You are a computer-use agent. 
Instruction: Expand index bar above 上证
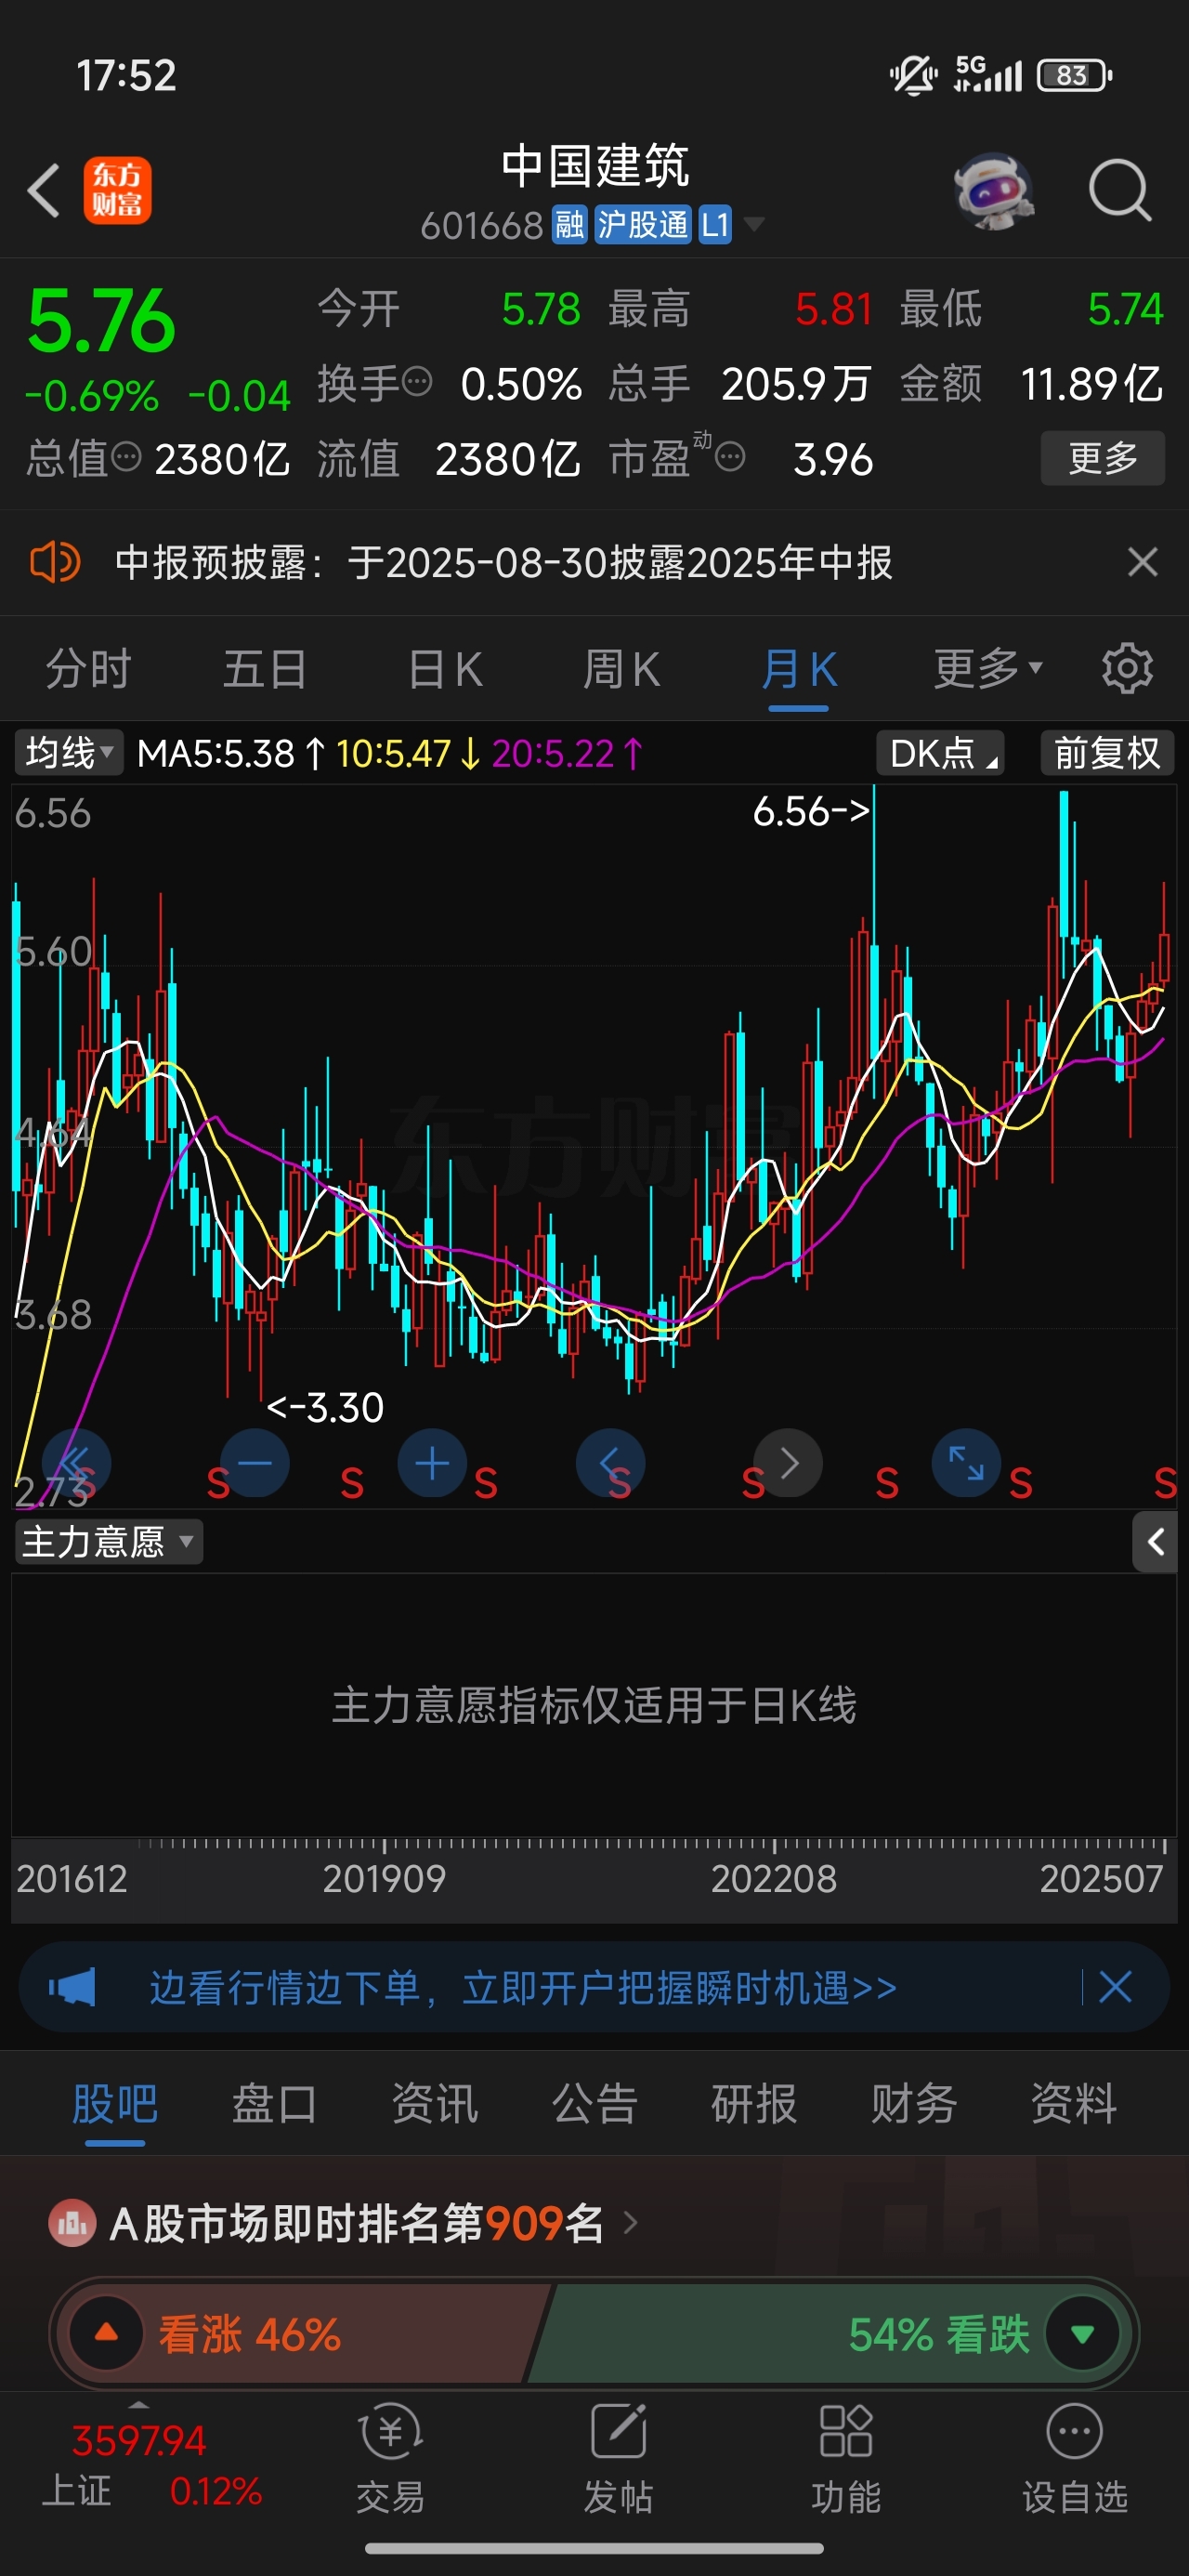139,2405
